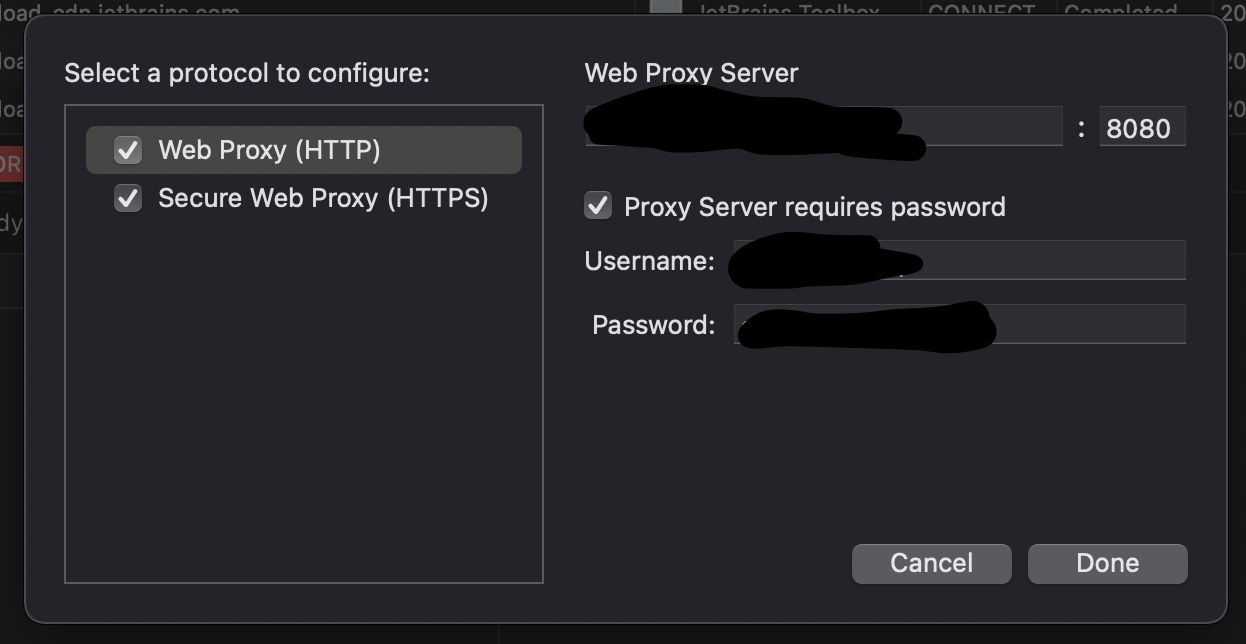Click inside the Username field
The height and width of the screenshot is (644, 1246).
(x=958, y=260)
